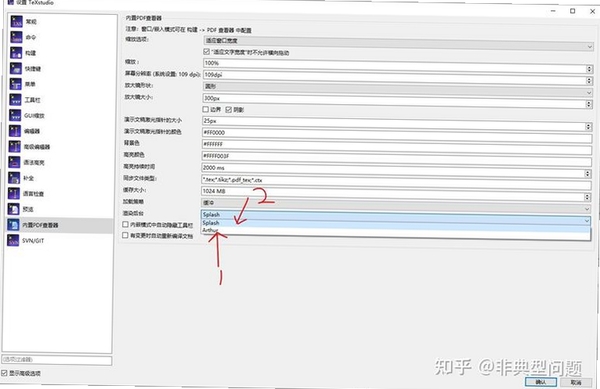Open the 工具栏 (Toolbars) settings page icon
This screenshot has height=389, width=600.
(16, 100)
